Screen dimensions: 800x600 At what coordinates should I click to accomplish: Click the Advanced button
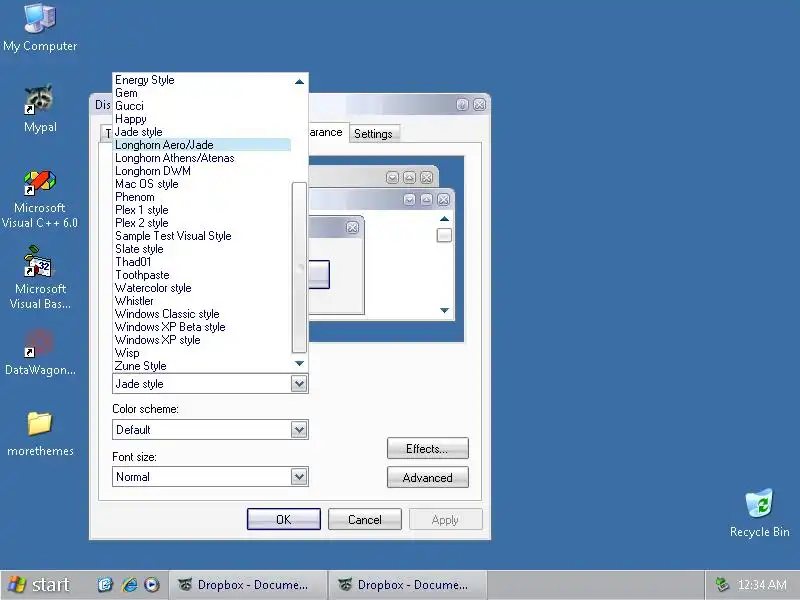(428, 478)
